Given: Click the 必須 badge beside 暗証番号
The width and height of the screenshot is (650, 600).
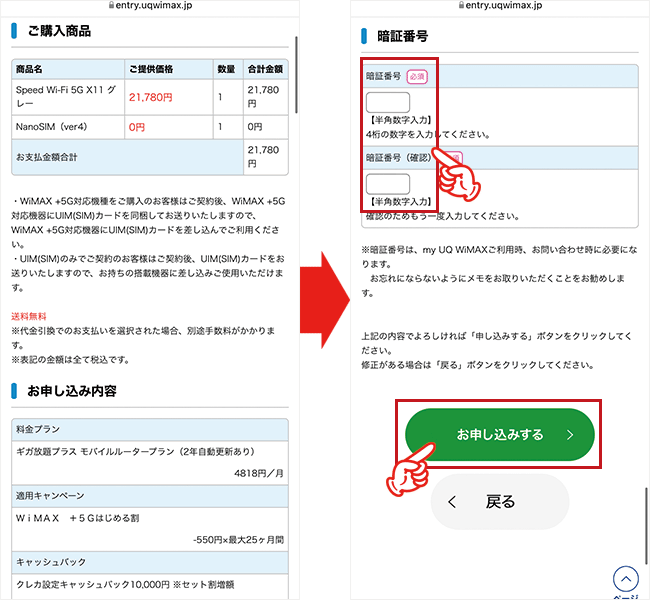Looking at the screenshot, I should point(417,77).
